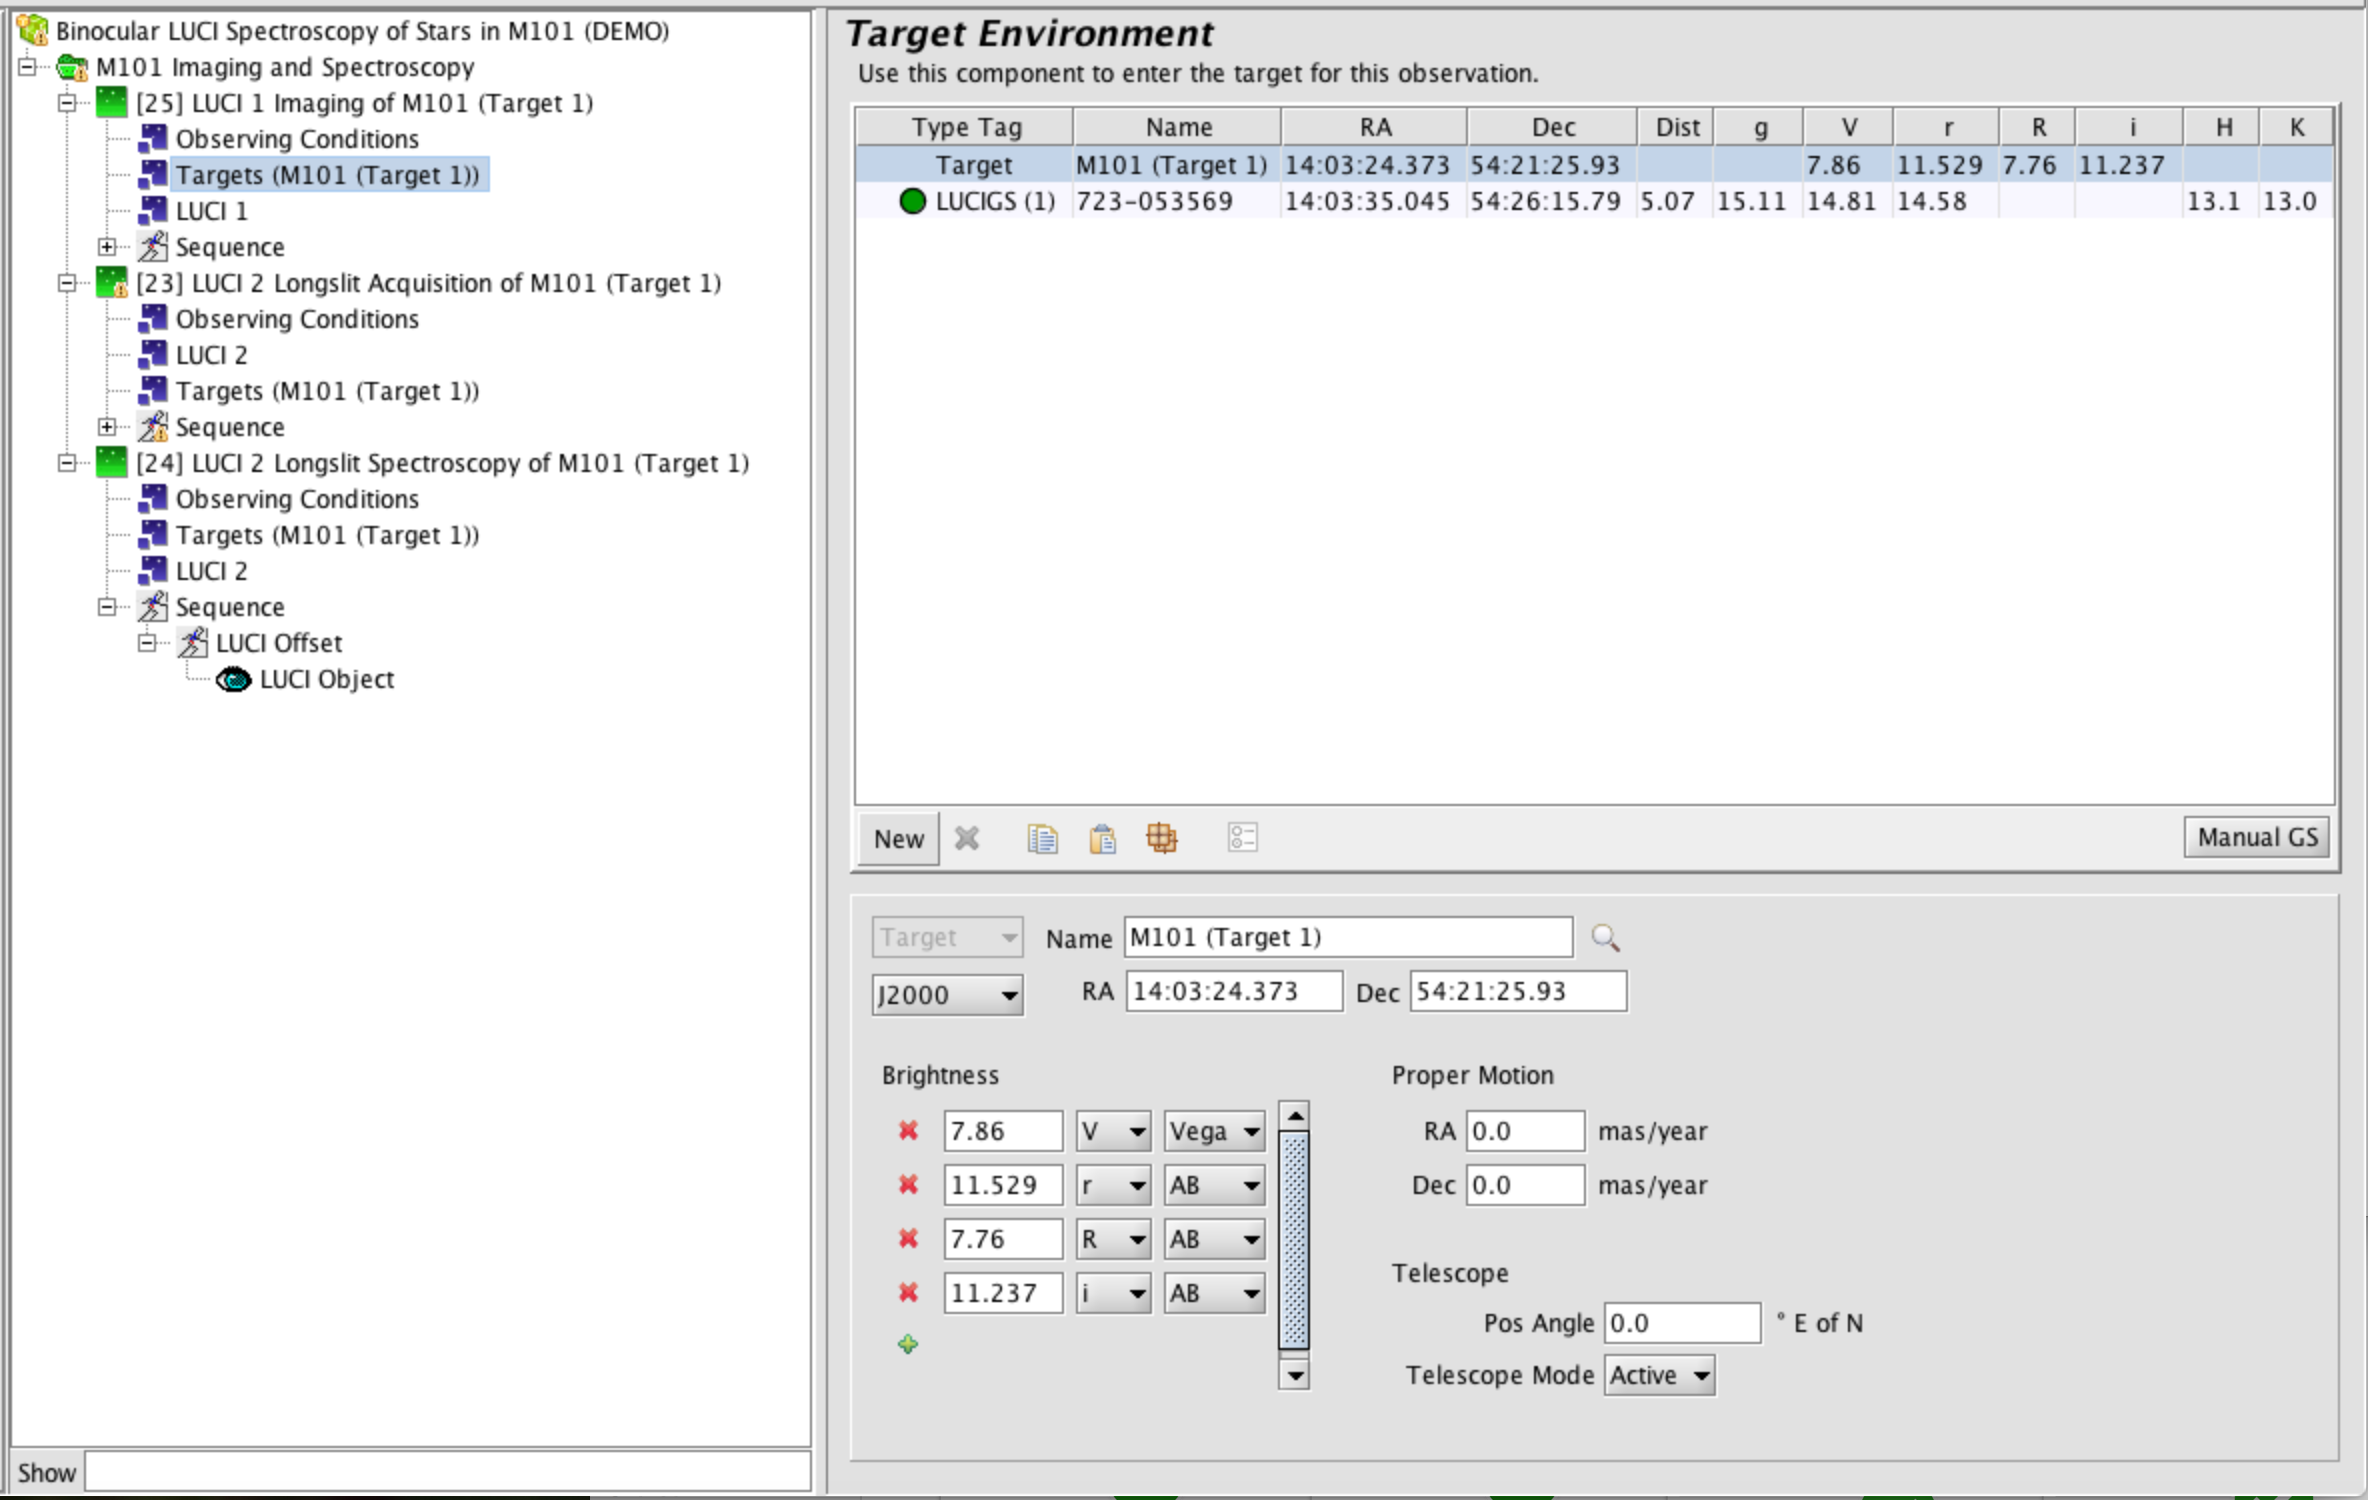Click the Proper Motion RA field

point(1525,1131)
